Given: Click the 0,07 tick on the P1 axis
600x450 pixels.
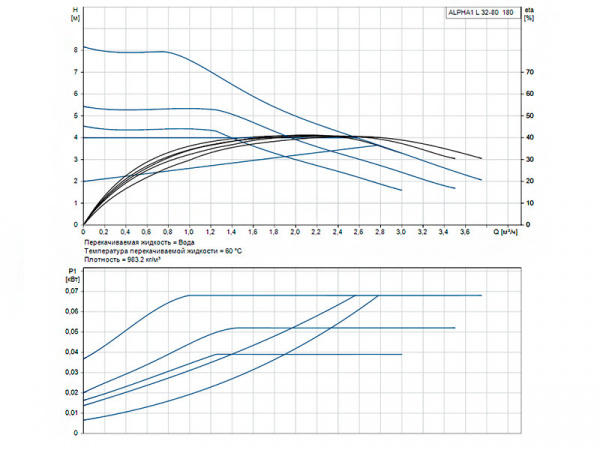Looking at the screenshot, I should click(72, 291).
